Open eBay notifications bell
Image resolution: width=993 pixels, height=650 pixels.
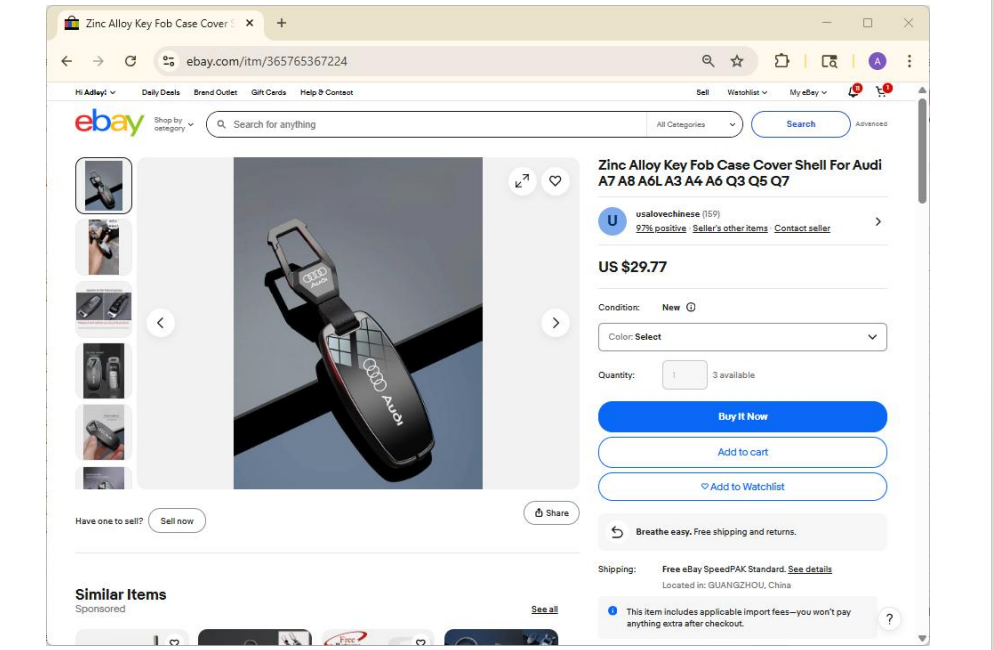(x=854, y=91)
